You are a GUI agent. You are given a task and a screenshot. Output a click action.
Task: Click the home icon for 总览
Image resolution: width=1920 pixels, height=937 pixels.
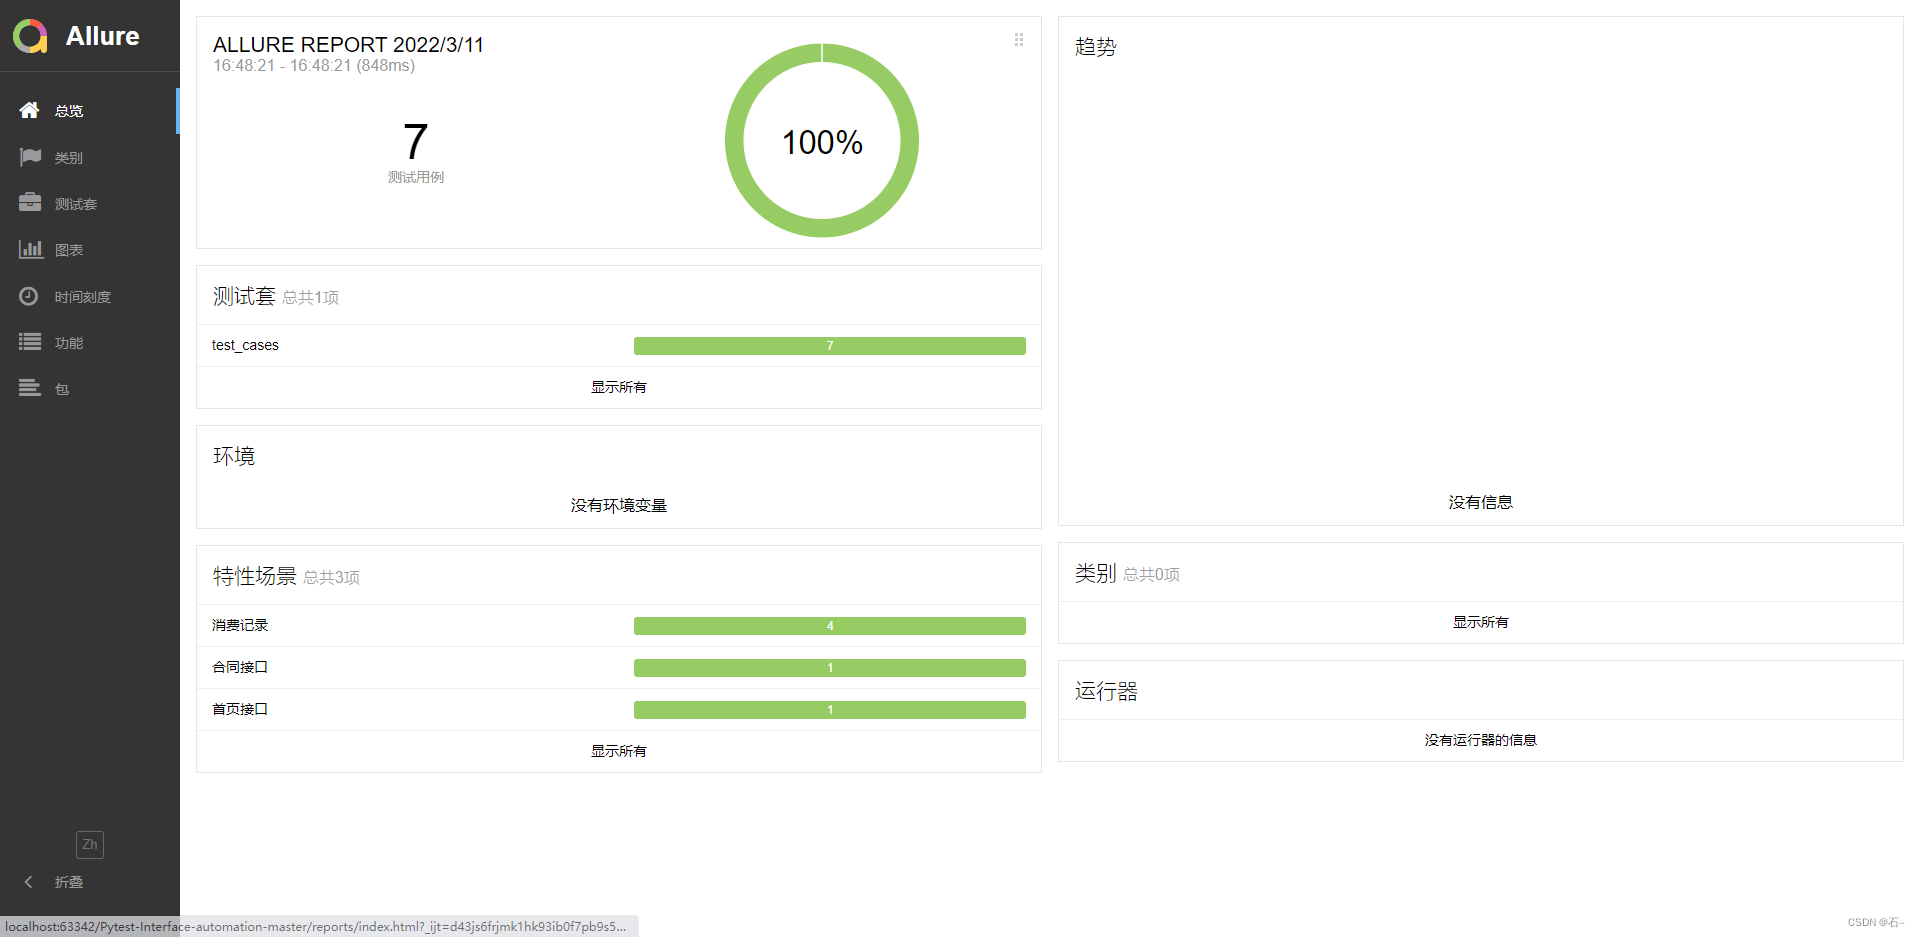coord(30,110)
